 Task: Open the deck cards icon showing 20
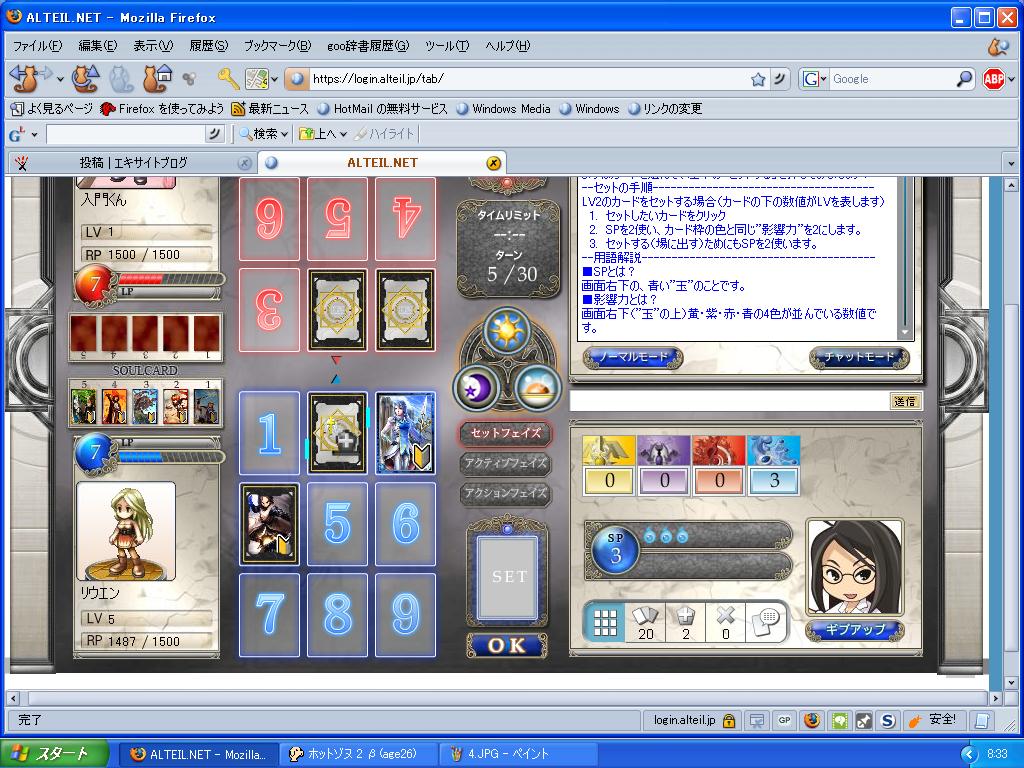tap(645, 622)
